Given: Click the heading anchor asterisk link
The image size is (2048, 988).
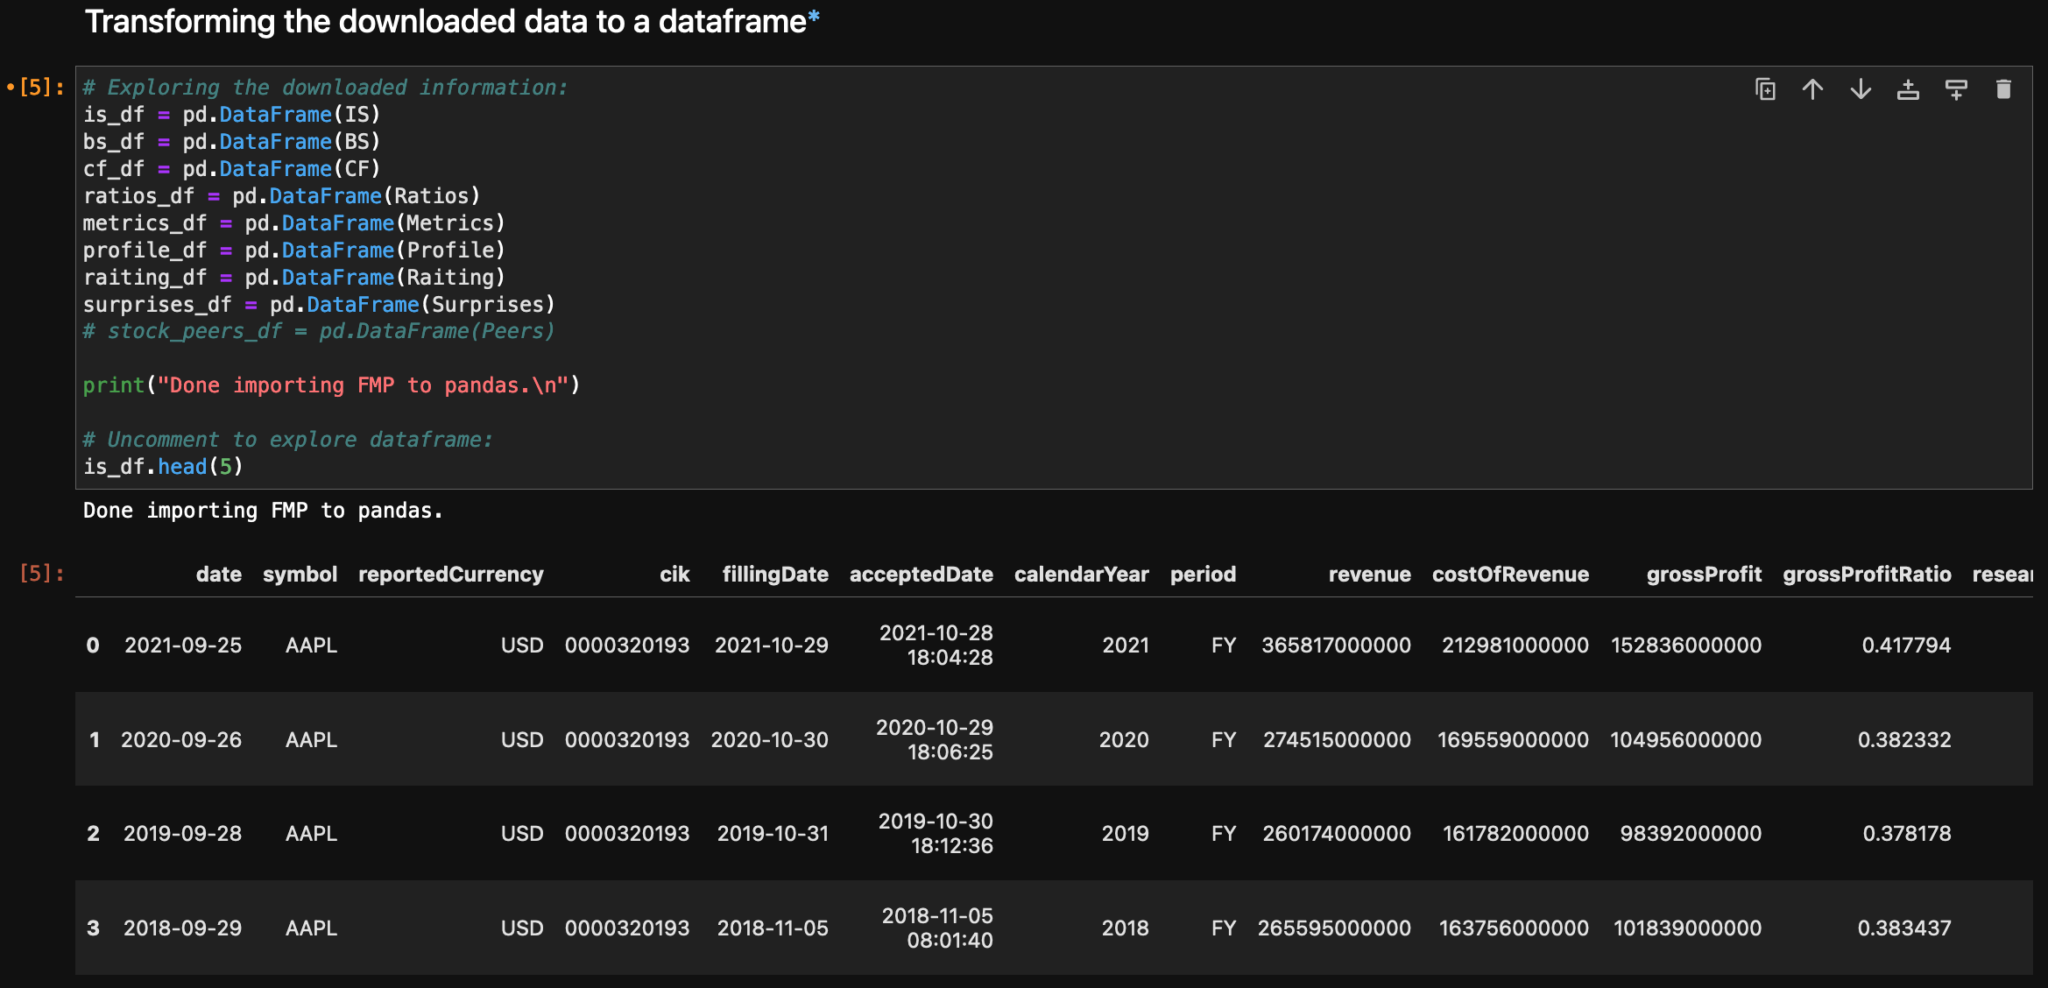Looking at the screenshot, I should [x=813, y=19].
